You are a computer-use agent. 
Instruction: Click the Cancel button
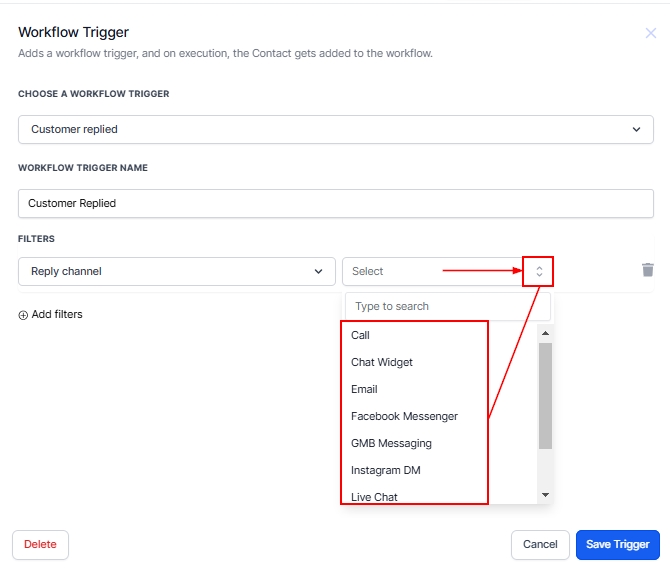point(540,545)
